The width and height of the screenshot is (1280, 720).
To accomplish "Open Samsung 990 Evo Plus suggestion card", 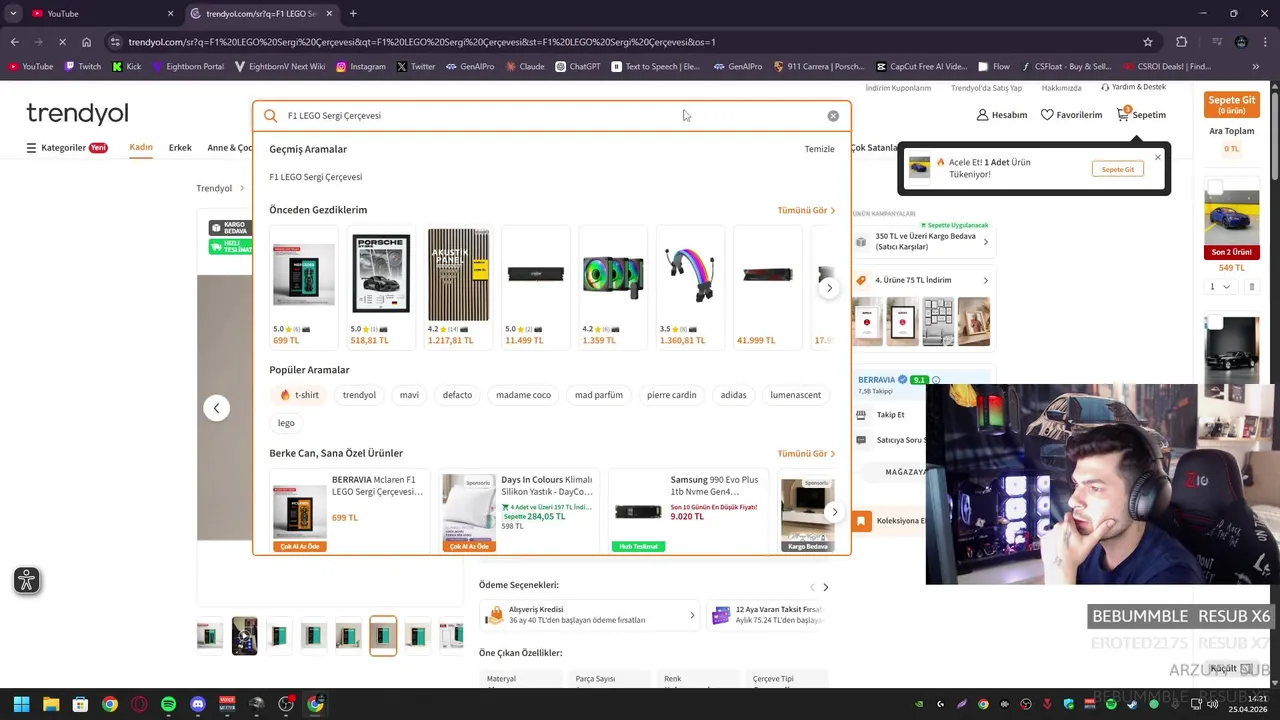I will tap(688, 510).
